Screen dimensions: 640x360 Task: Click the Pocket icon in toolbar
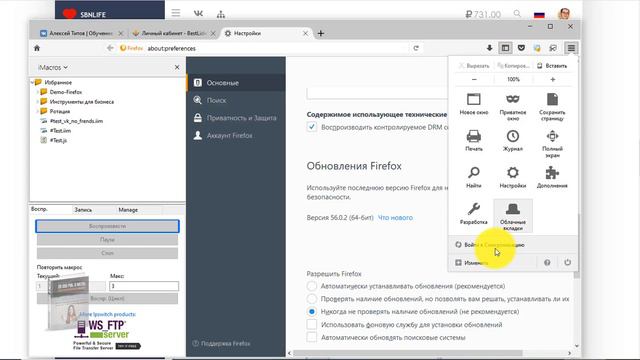521,48
